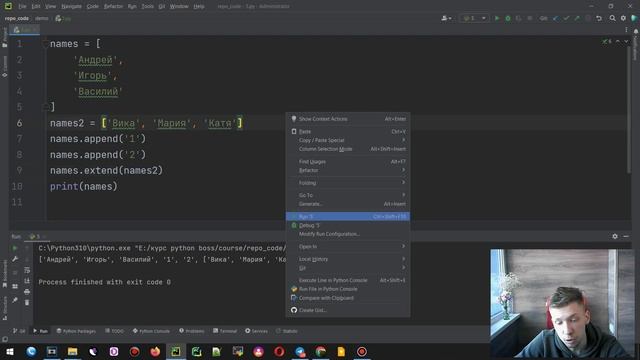This screenshot has width=640, height=360.
Task: Open the user account dropdown icon in the toolbar
Action: tap(446, 18)
